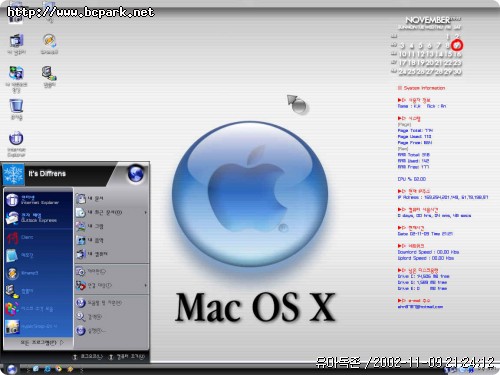Open Help and Support in start menu

[111, 303]
